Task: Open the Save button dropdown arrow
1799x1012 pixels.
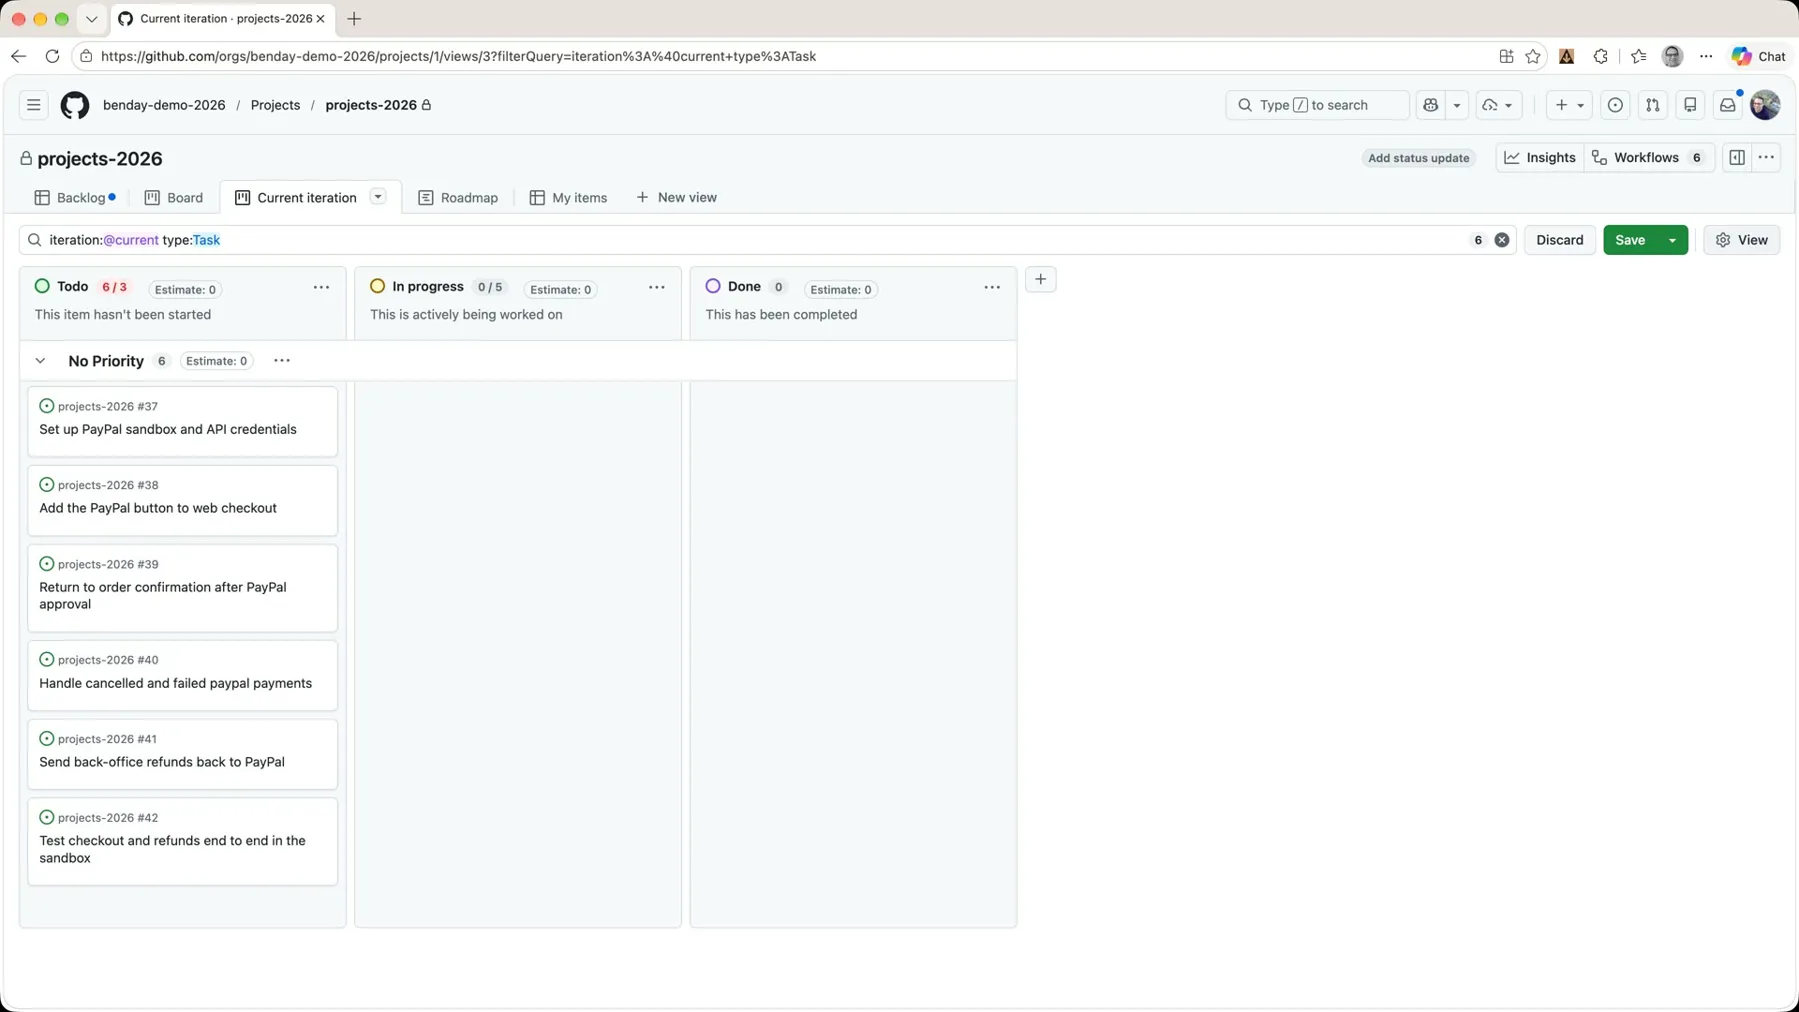Action: click(x=1673, y=240)
